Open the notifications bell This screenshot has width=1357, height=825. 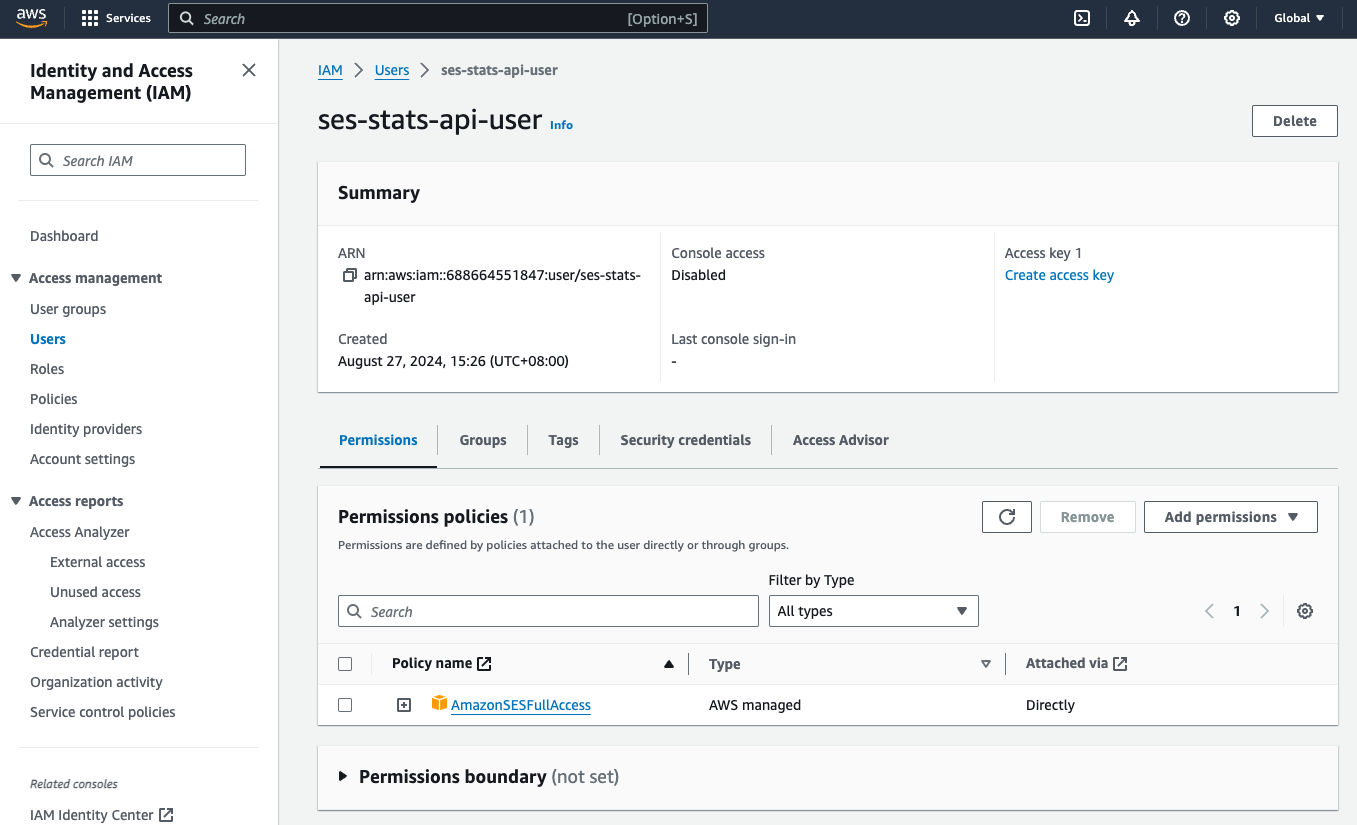click(x=1131, y=18)
